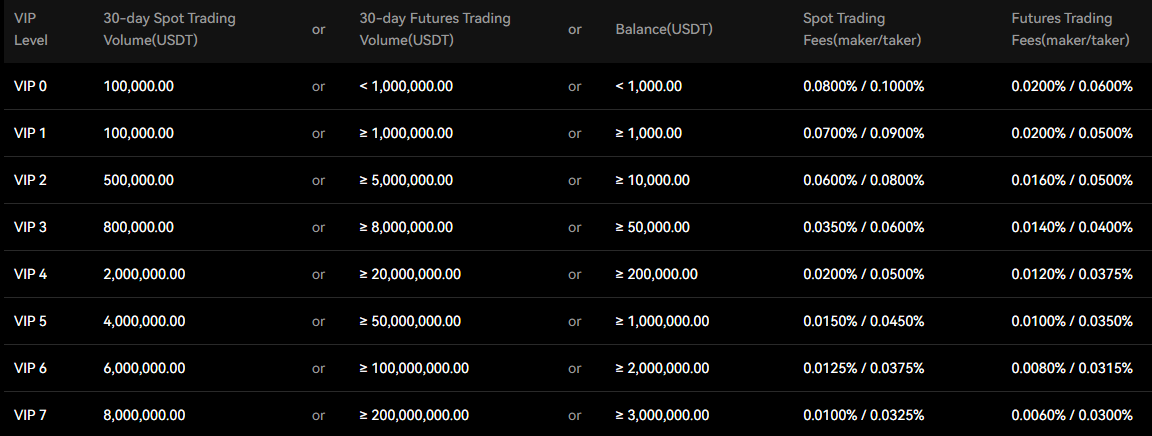Screen dimensions: 1152x436
Task: Click the 30-day Futures Trading Volume header
Action: click(435, 29)
